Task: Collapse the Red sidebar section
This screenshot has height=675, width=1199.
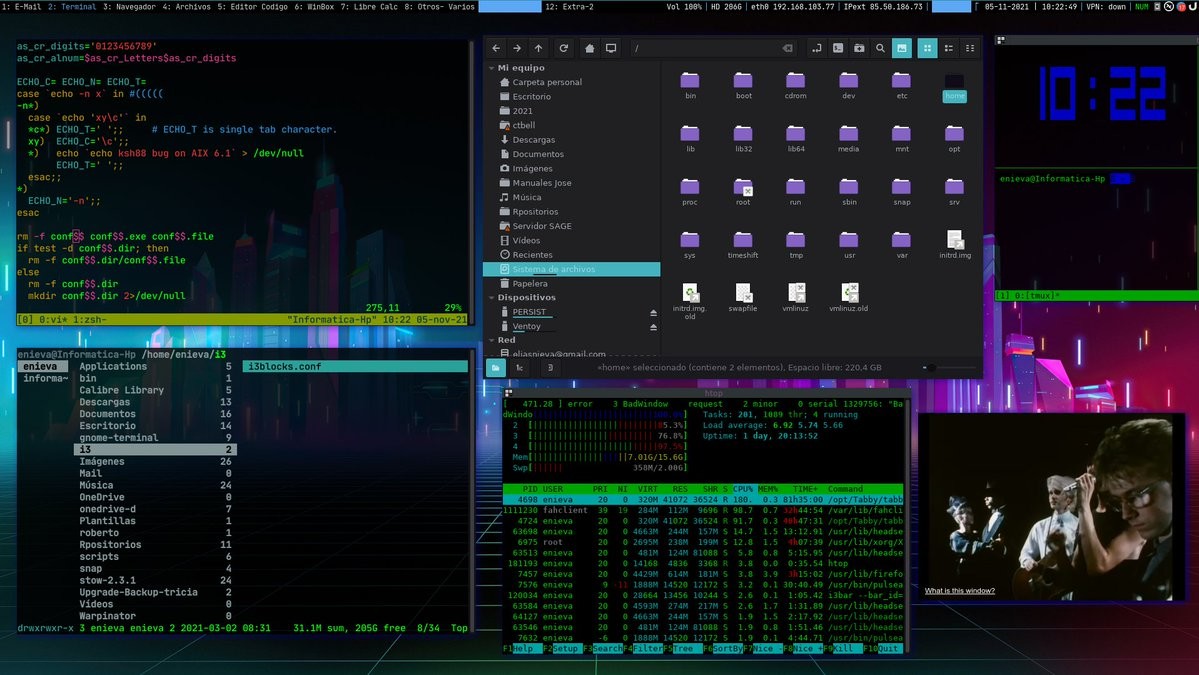Action: tap(492, 341)
